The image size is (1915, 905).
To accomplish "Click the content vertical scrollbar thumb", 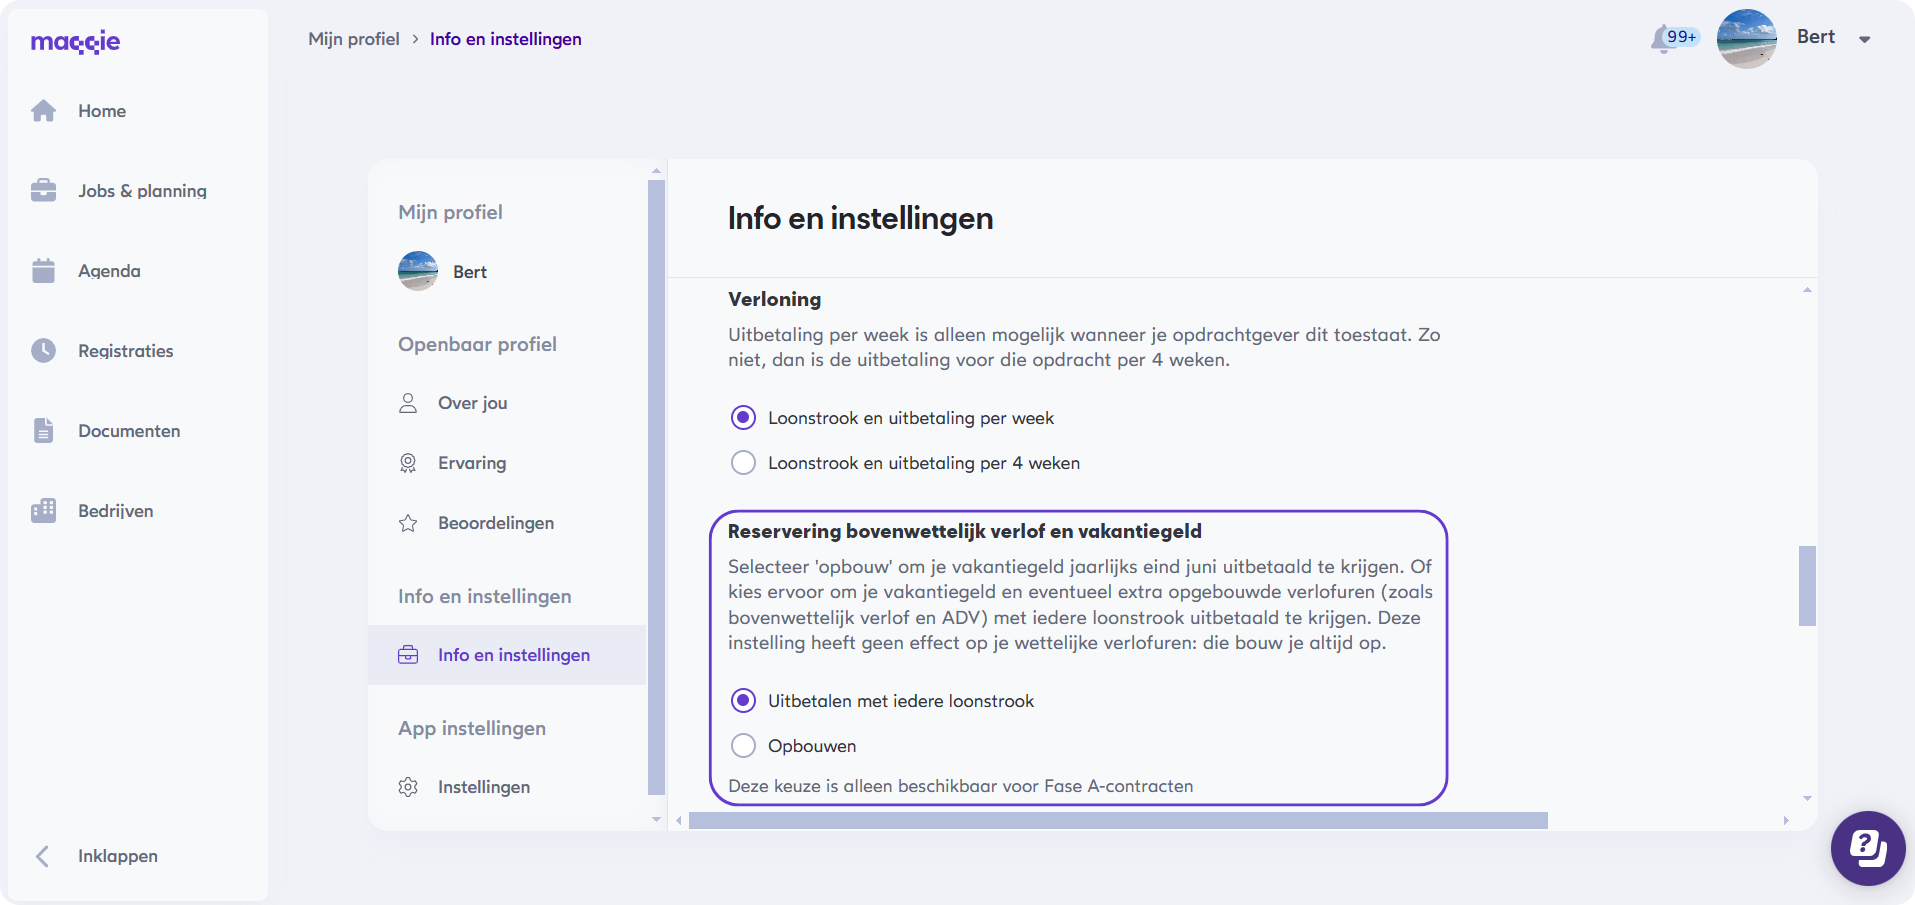I will click(1807, 586).
